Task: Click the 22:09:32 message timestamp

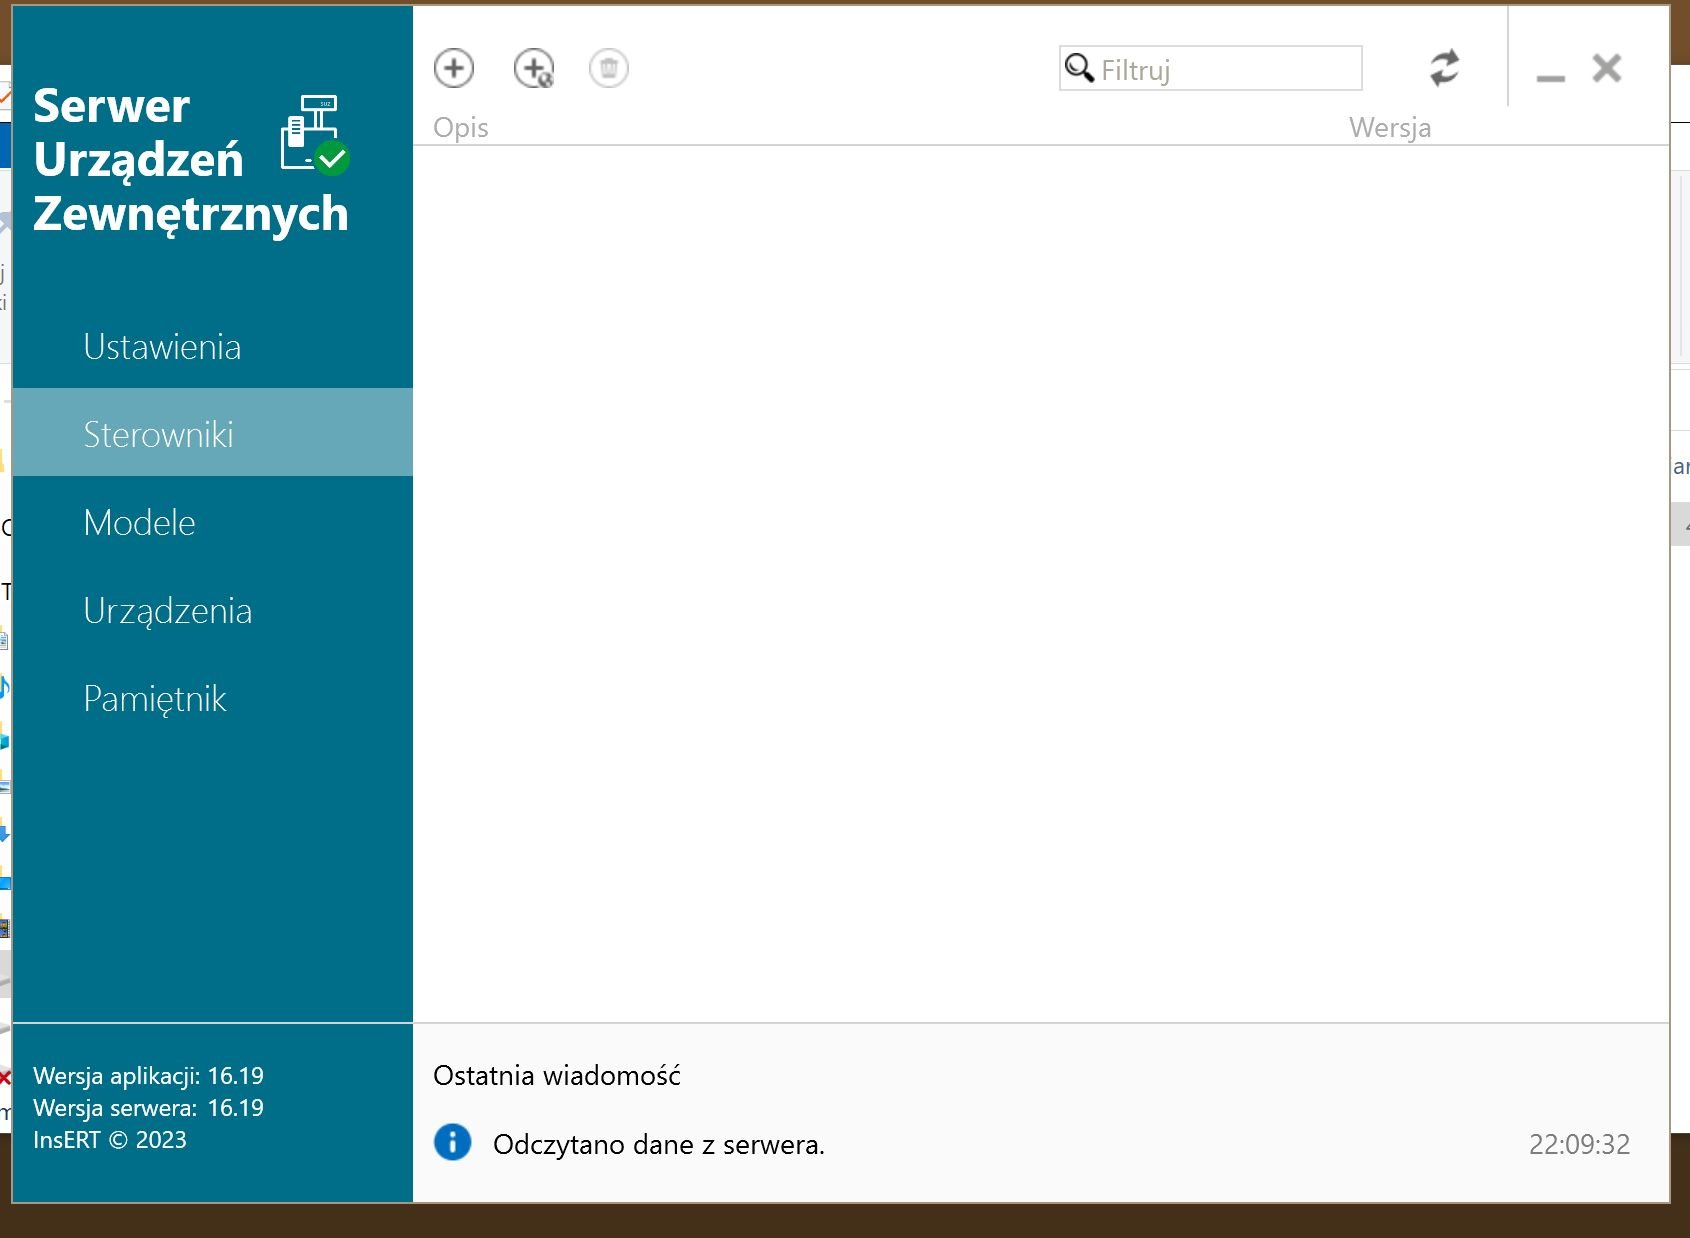Action: [x=1579, y=1144]
